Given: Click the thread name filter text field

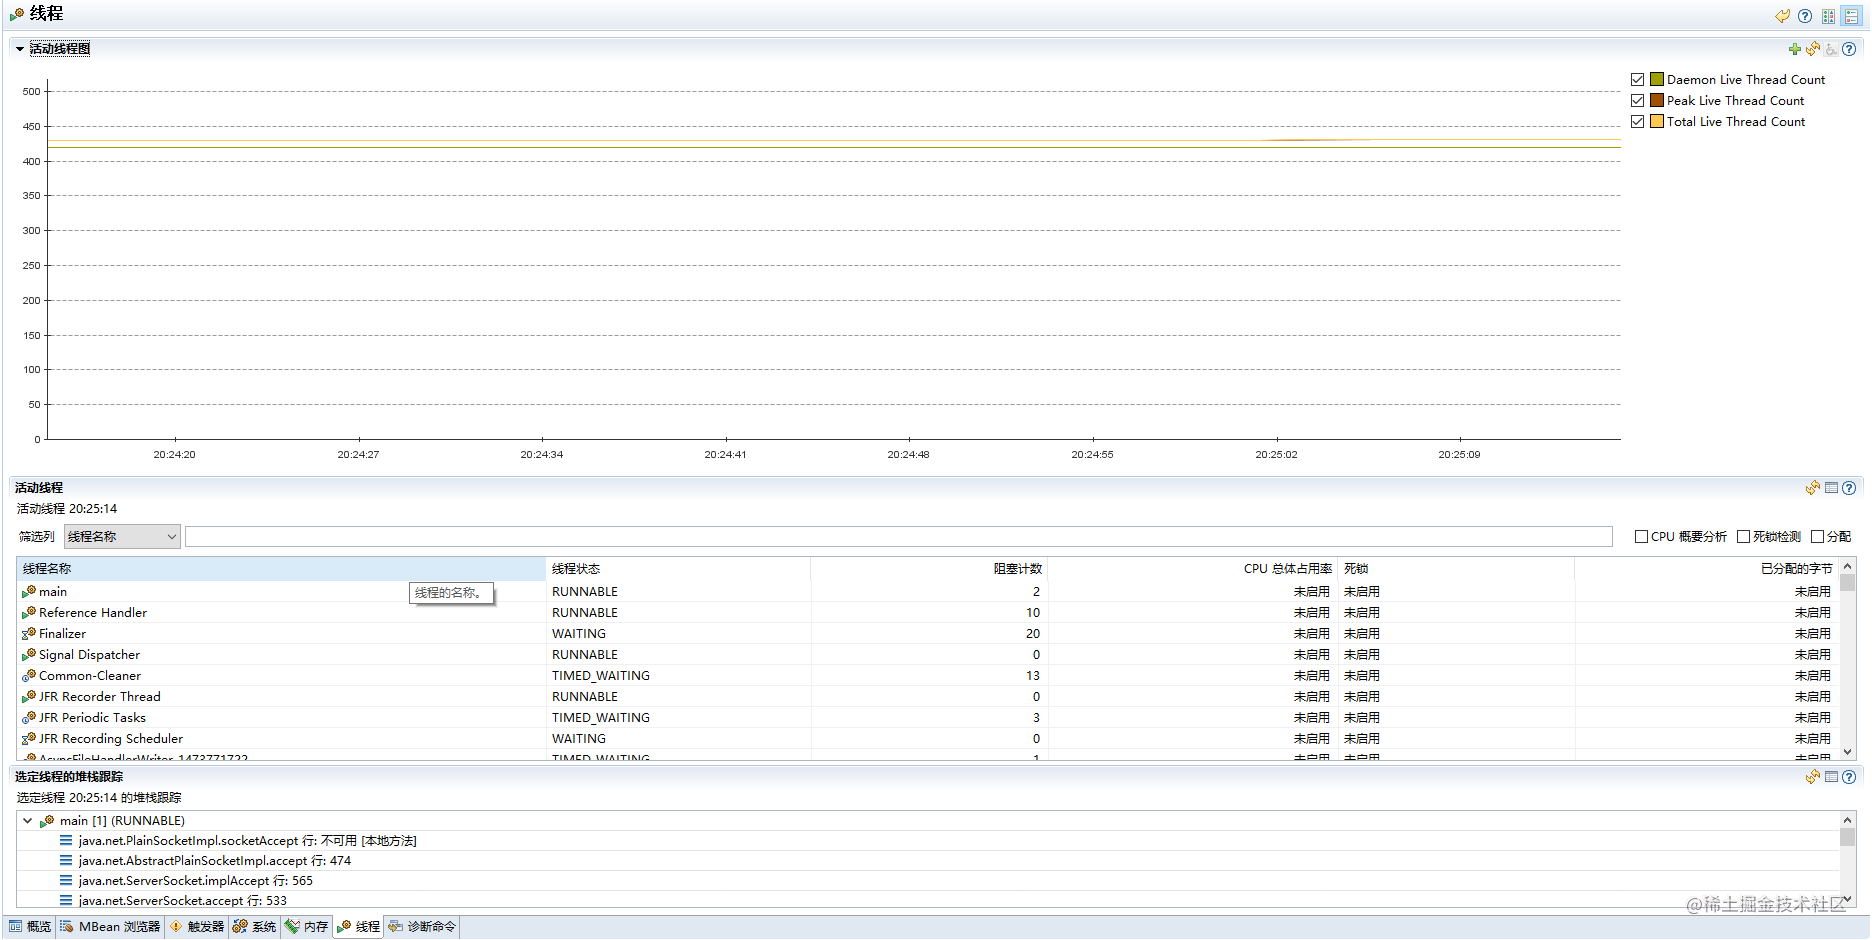Looking at the screenshot, I should click(899, 537).
